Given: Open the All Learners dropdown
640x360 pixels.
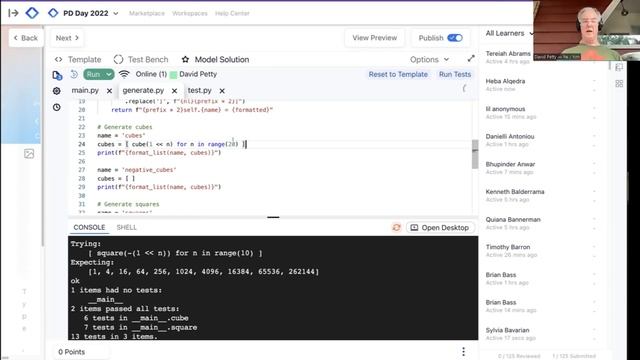Looking at the screenshot, I should click(x=509, y=33).
